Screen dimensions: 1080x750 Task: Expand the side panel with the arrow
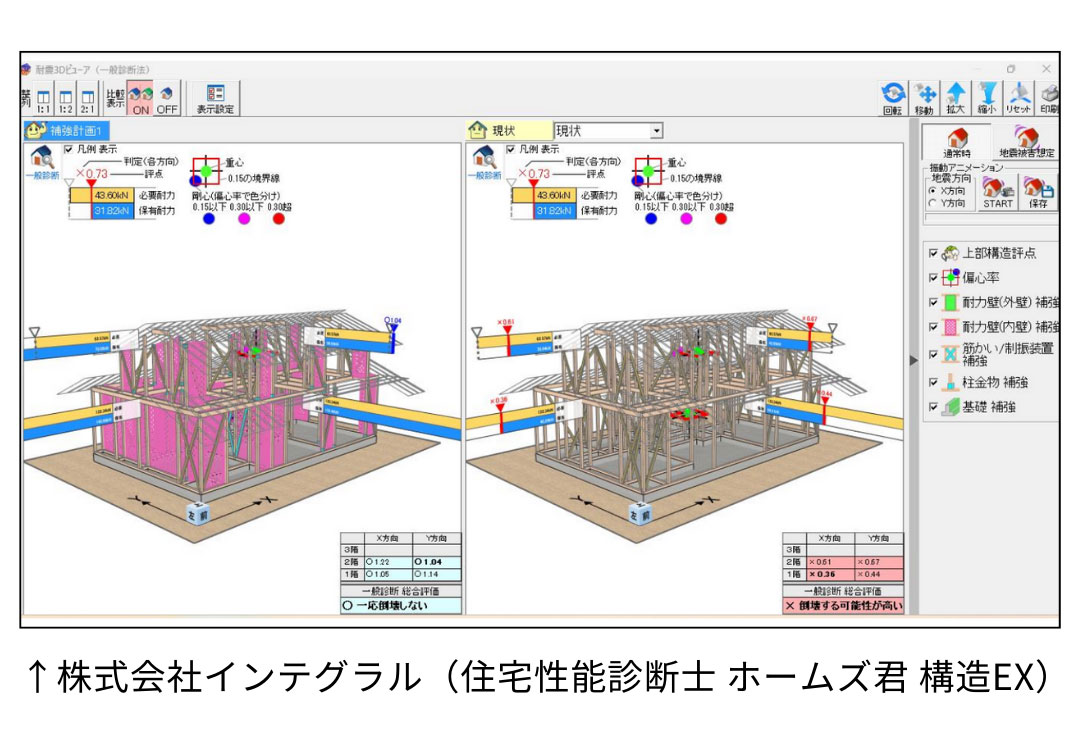[x=913, y=361]
